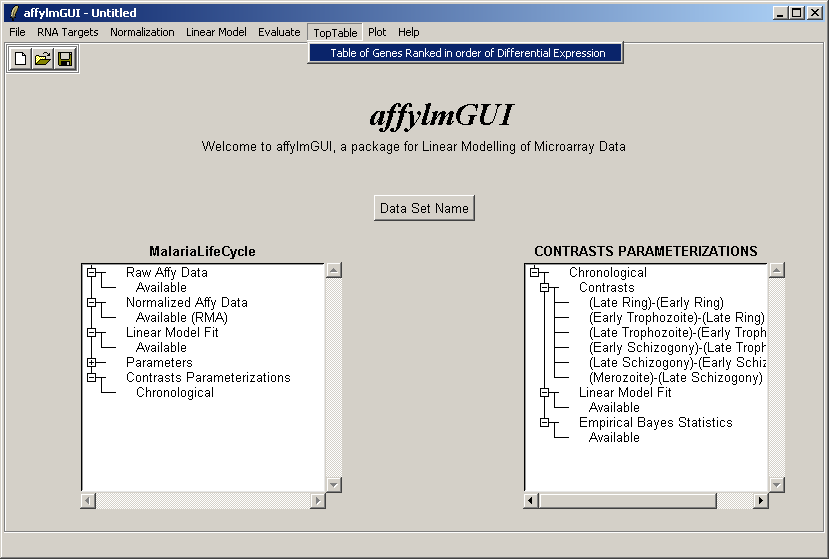829x559 pixels.
Task: Open the Linear Model menu
Action: (x=216, y=32)
